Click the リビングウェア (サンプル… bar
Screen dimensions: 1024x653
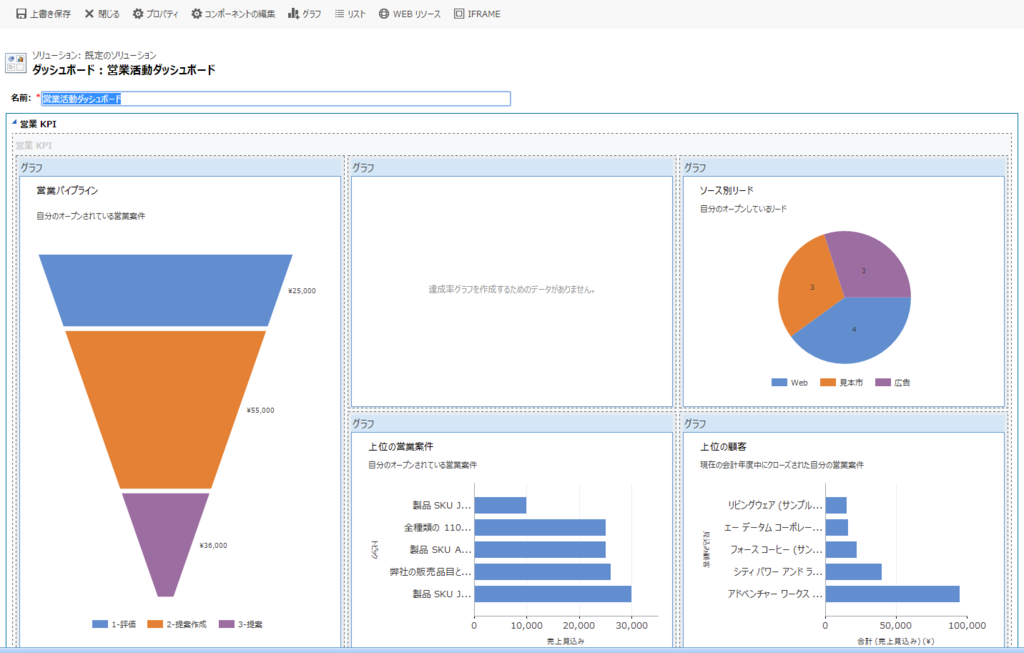836,505
